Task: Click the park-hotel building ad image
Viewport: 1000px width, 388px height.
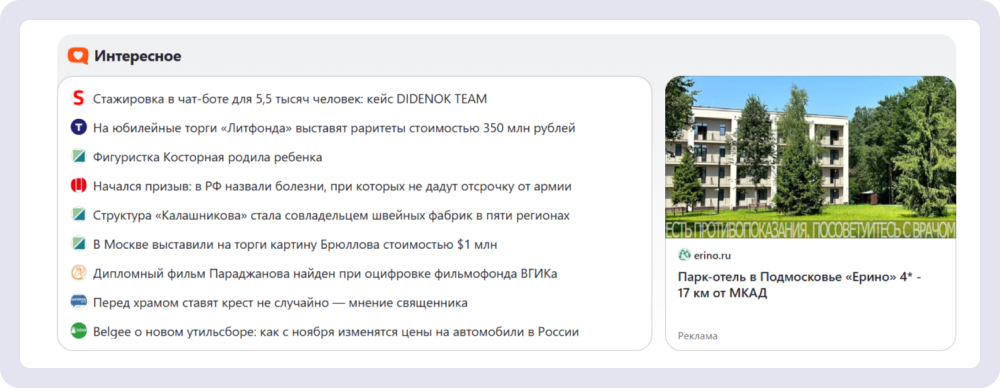Action: [810, 157]
